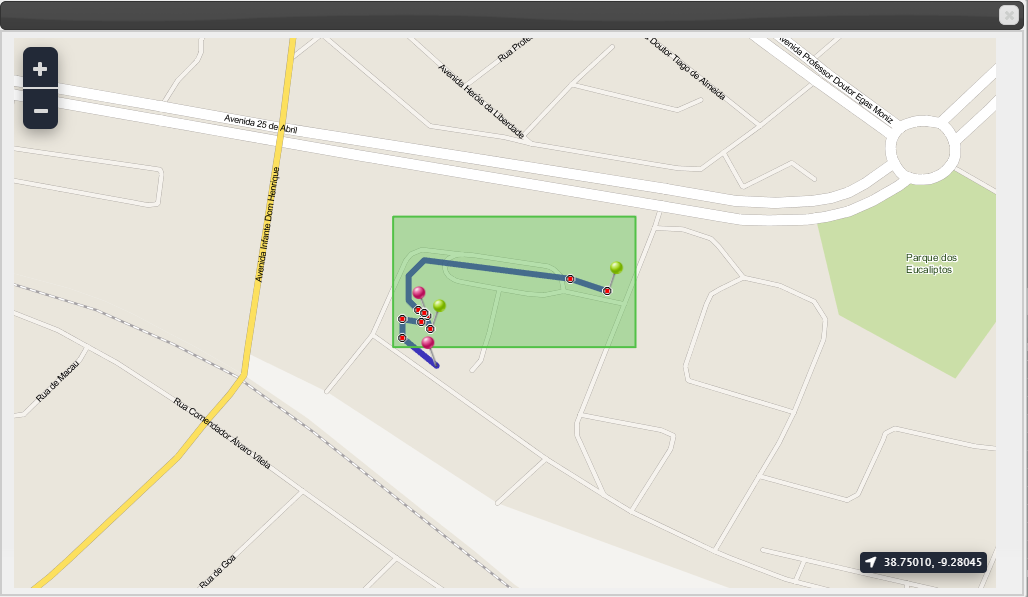This screenshot has height=597, width=1028.
Task: Click the Avenida 25 de Abril street label
Action: pos(260,124)
